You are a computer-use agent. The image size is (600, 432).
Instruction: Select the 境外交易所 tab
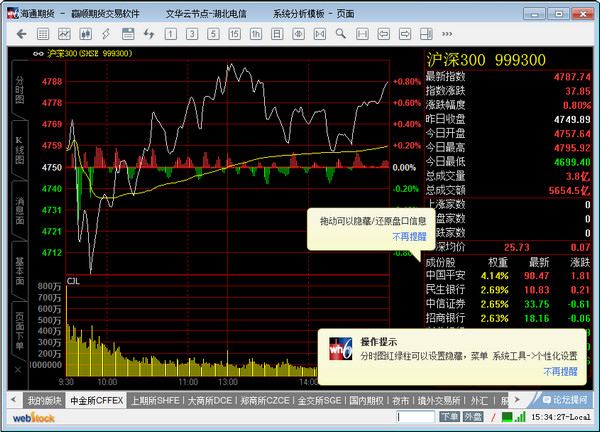pyautogui.click(x=439, y=401)
